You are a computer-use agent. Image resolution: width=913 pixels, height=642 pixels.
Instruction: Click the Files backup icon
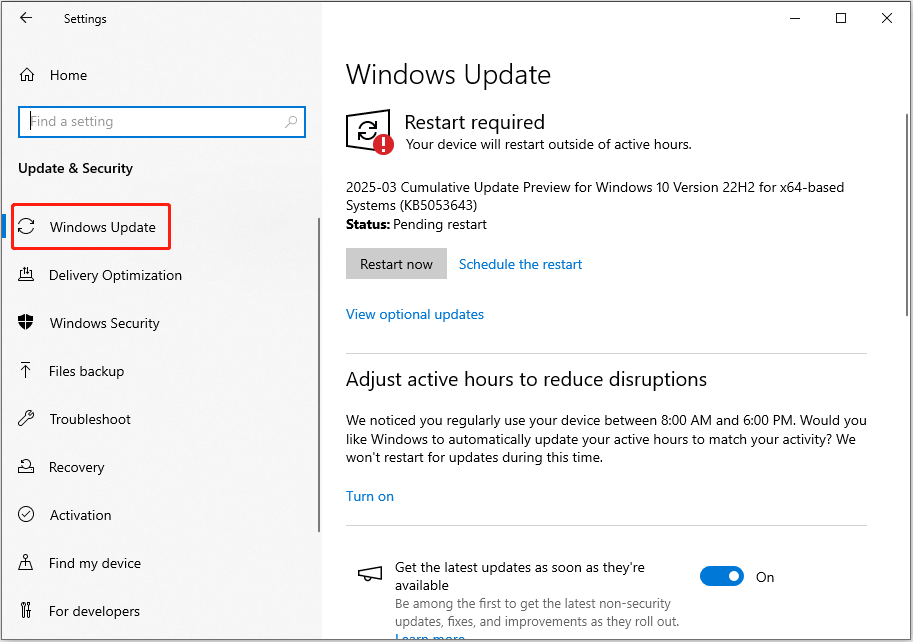25,371
